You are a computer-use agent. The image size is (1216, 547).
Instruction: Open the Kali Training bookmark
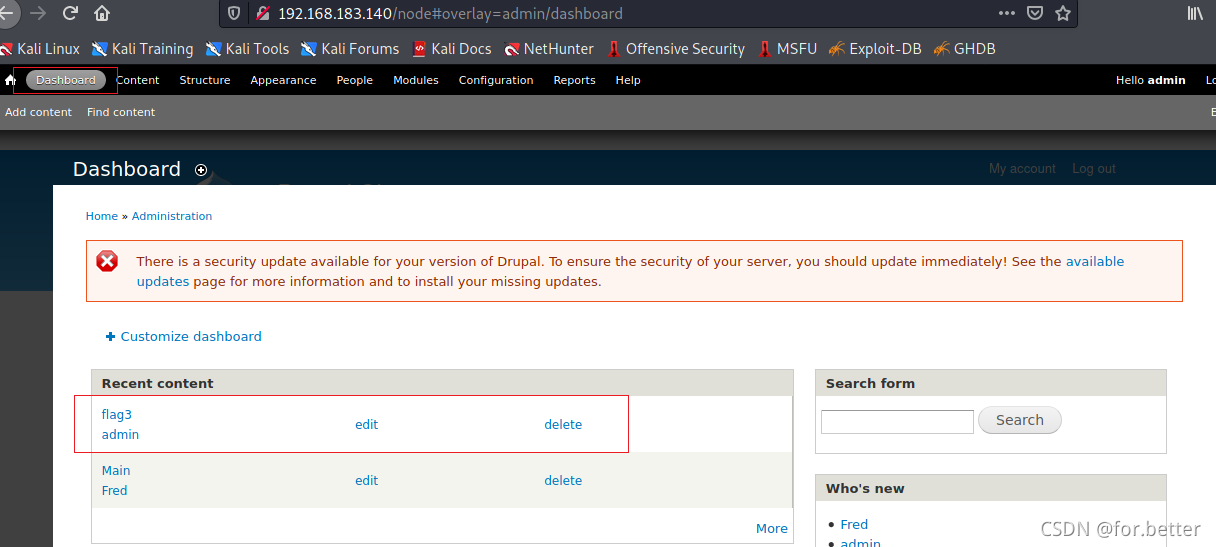click(x=142, y=49)
